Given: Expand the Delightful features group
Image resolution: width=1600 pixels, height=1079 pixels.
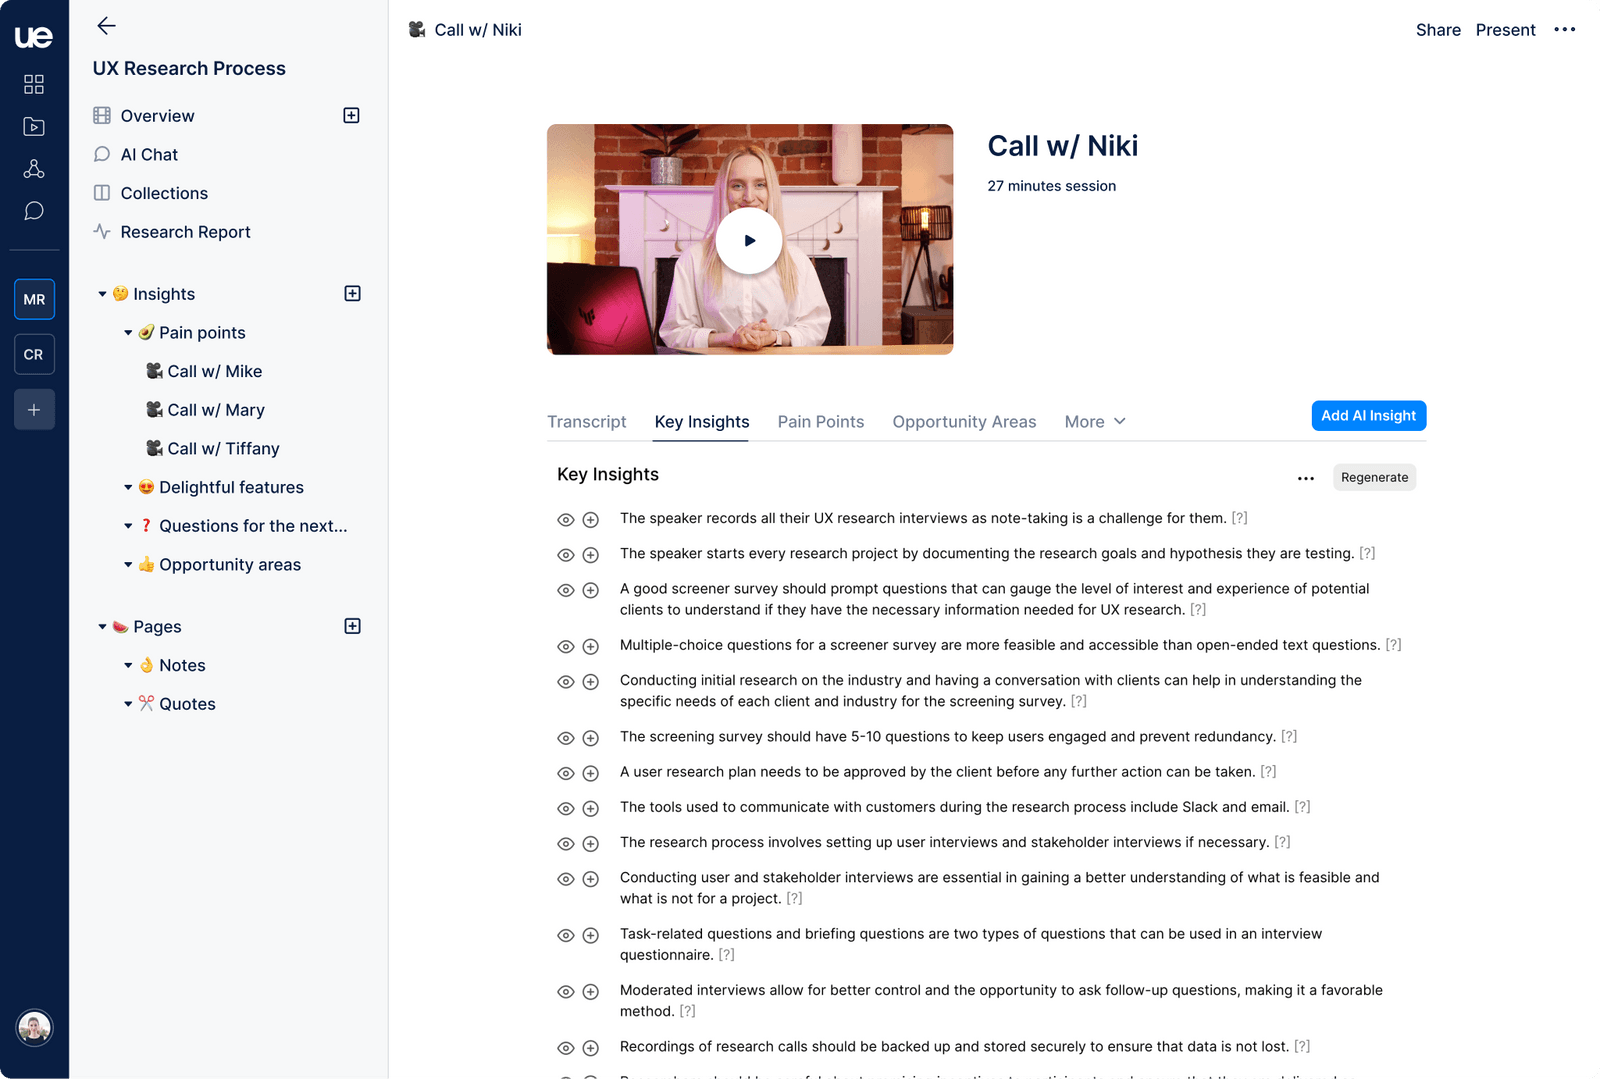Looking at the screenshot, I should (x=128, y=488).
